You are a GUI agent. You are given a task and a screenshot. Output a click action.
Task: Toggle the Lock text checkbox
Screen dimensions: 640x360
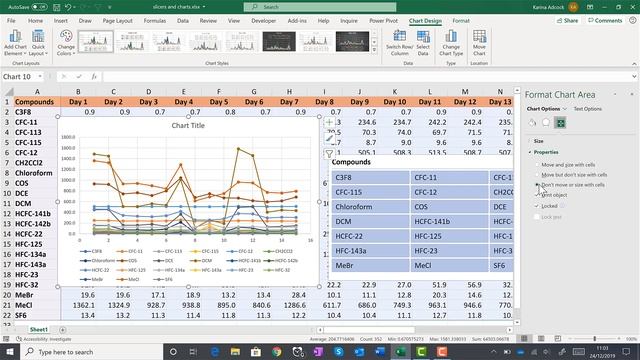[x=537, y=217]
